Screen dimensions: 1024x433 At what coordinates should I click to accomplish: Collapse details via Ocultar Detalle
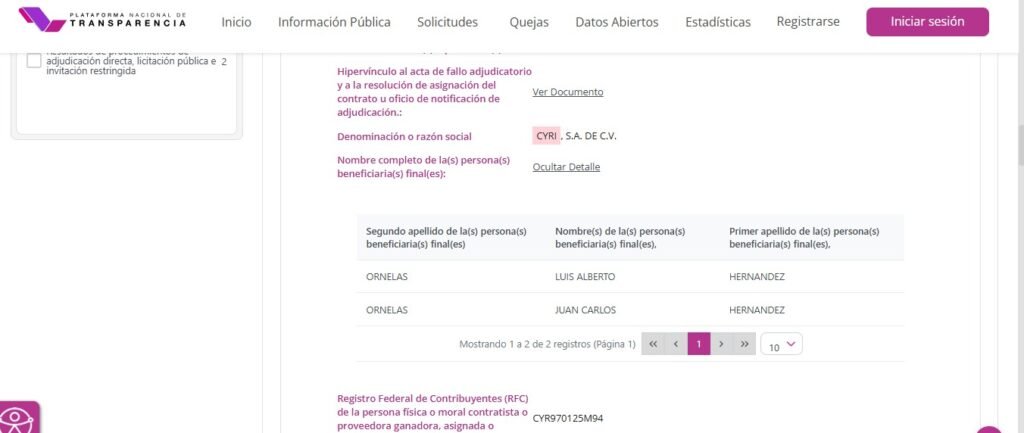pos(566,167)
